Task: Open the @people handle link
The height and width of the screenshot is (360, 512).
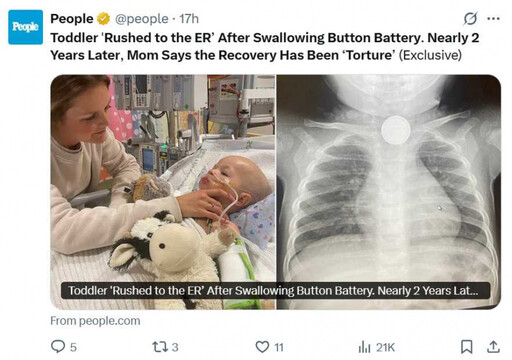Action: coord(142,19)
